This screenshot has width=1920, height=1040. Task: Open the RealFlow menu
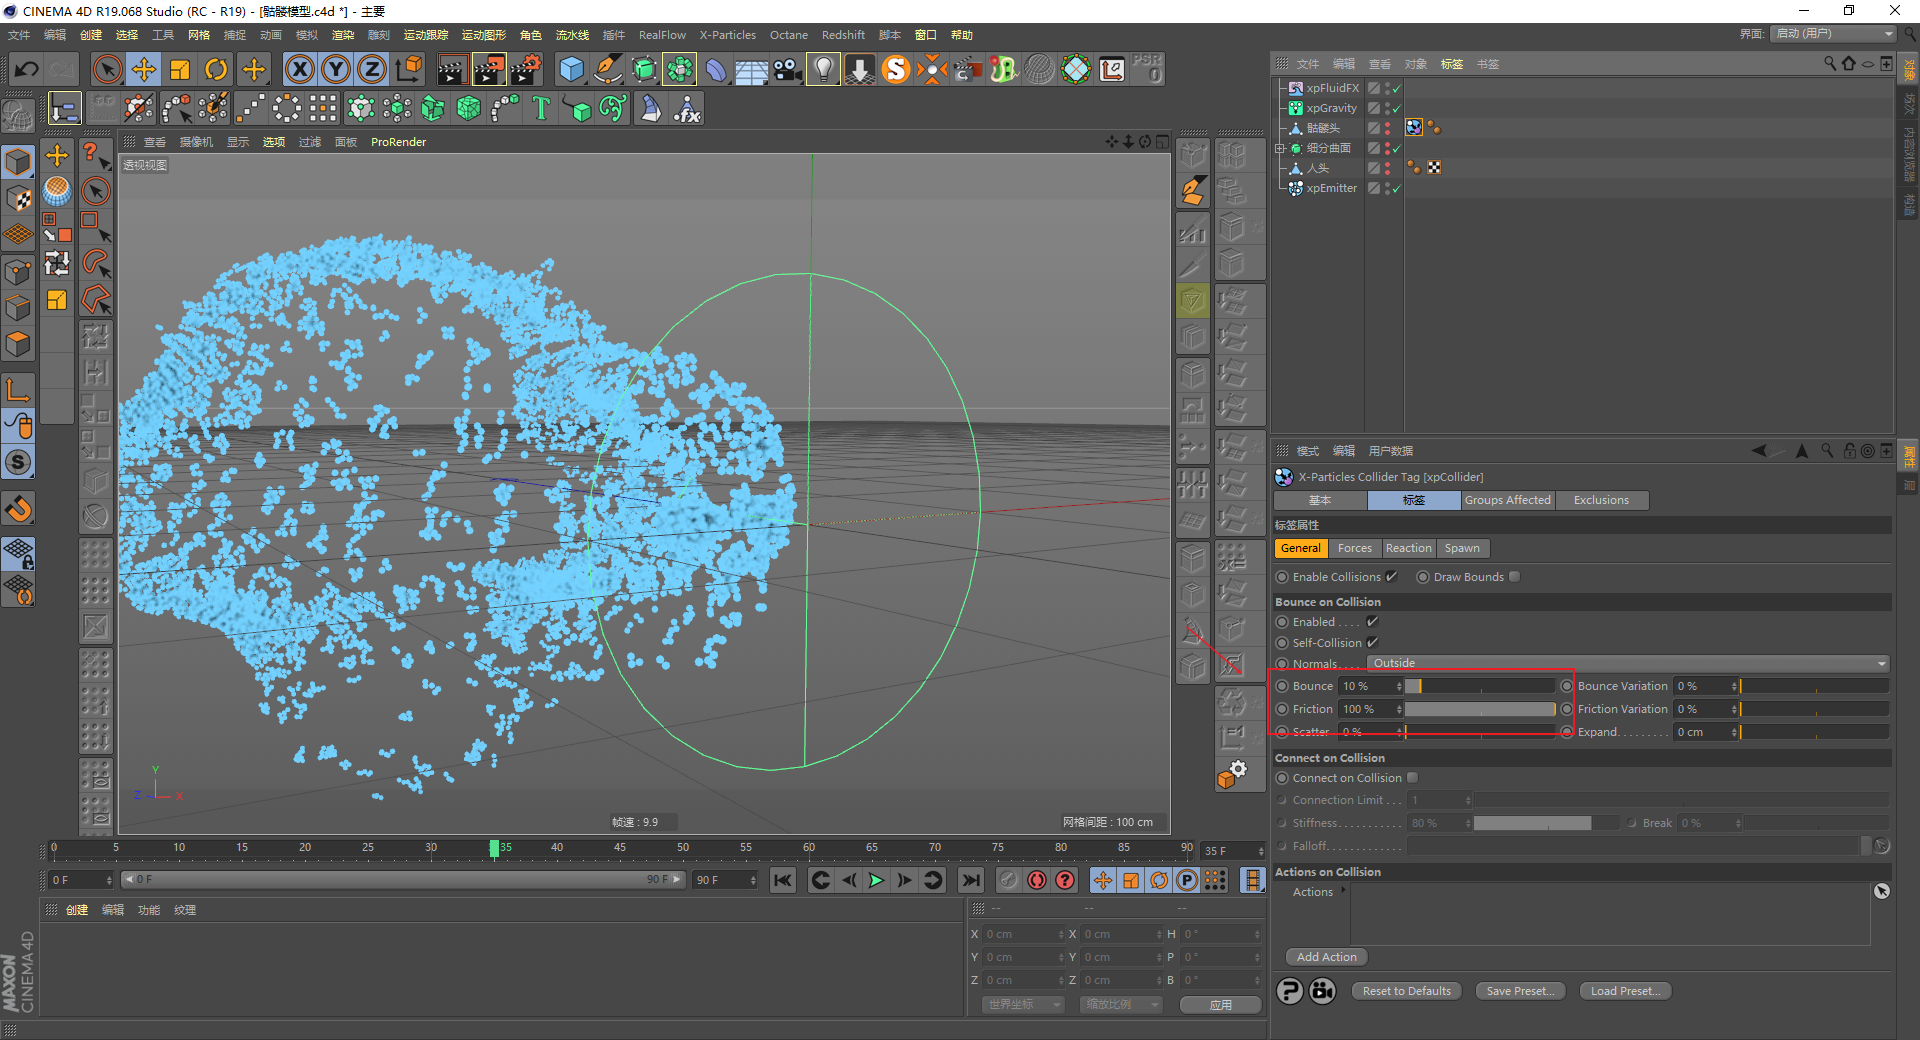(x=662, y=35)
